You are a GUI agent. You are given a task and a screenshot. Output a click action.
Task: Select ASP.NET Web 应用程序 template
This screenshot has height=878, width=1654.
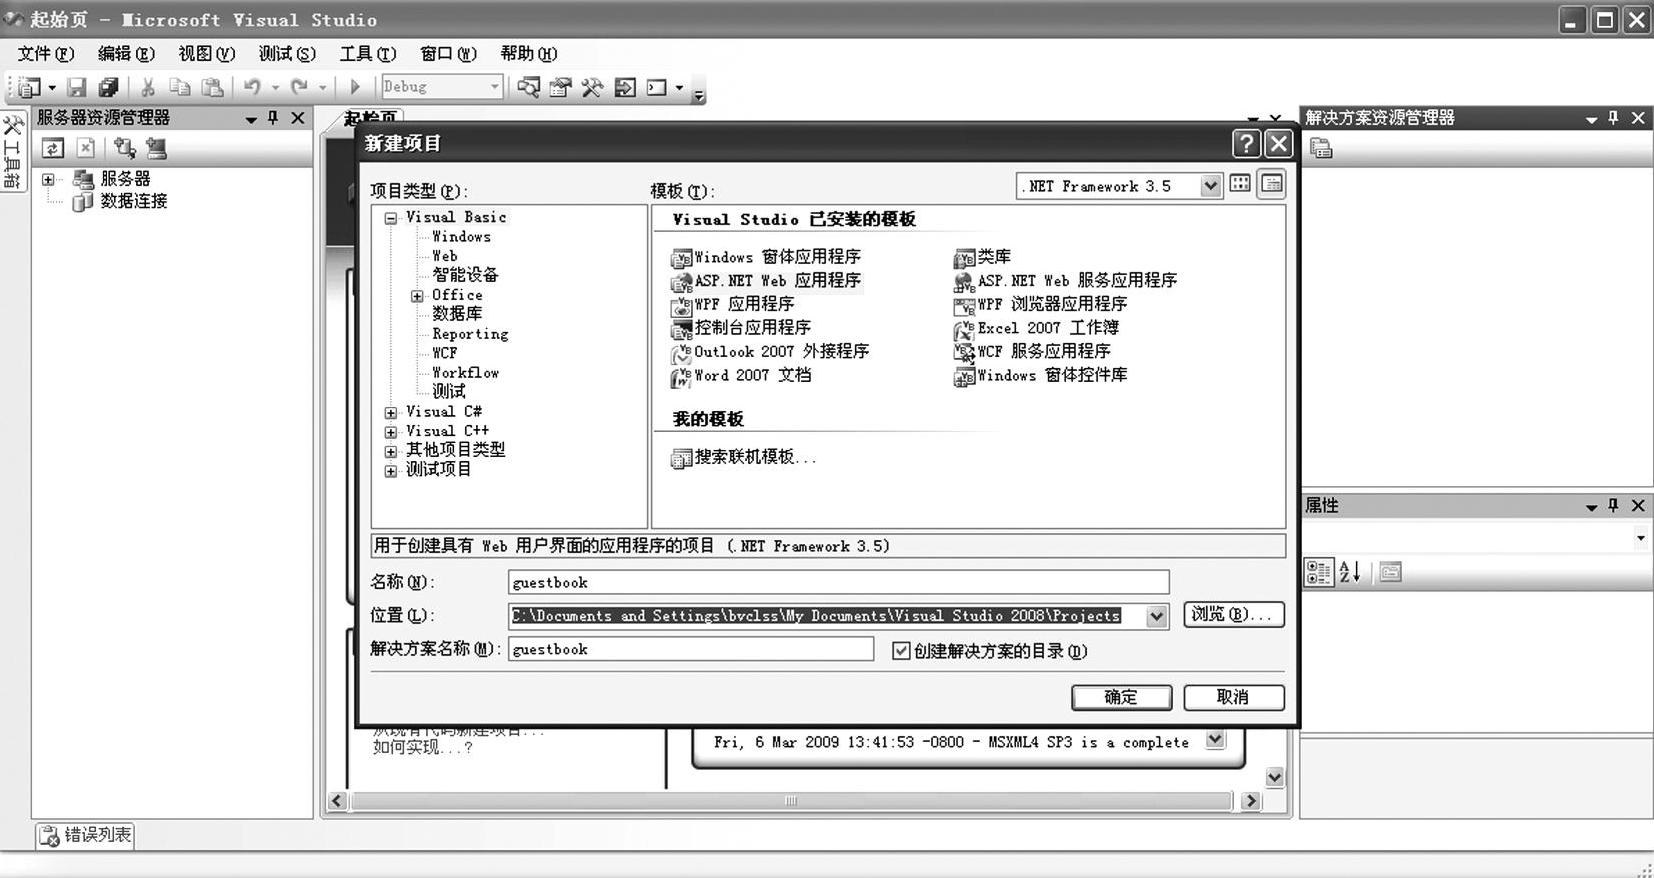coord(766,281)
